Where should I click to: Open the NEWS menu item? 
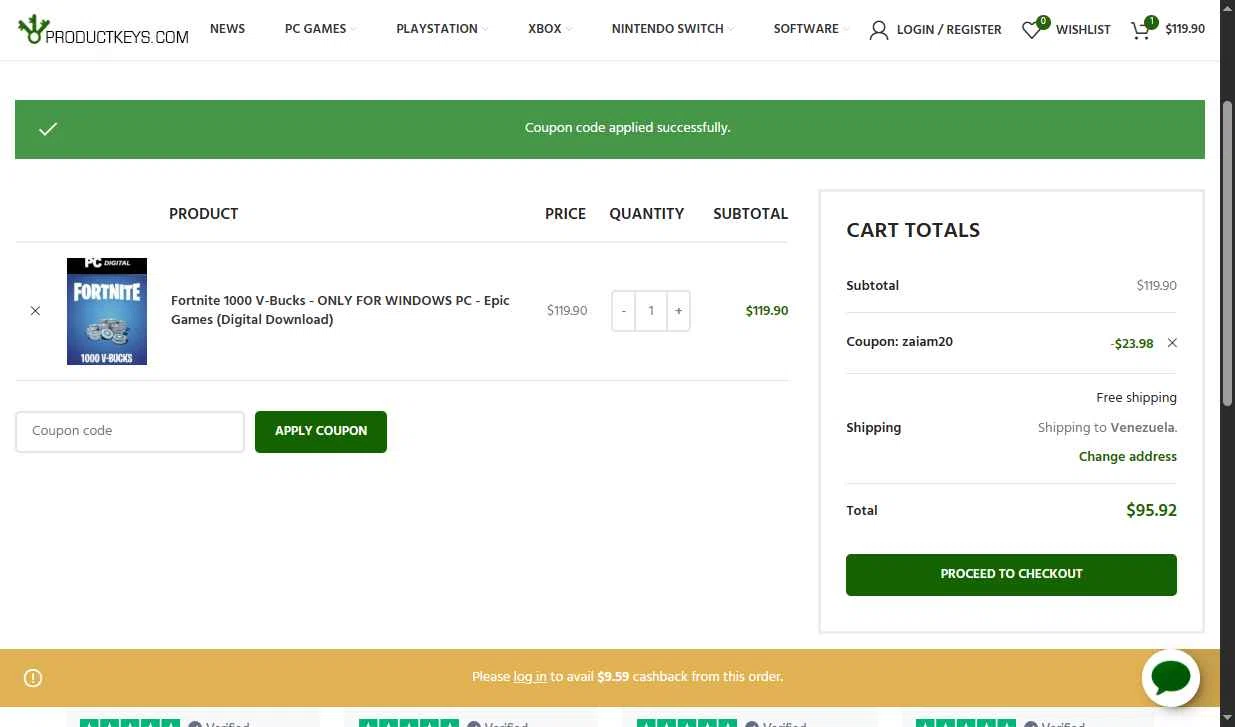pos(227,29)
